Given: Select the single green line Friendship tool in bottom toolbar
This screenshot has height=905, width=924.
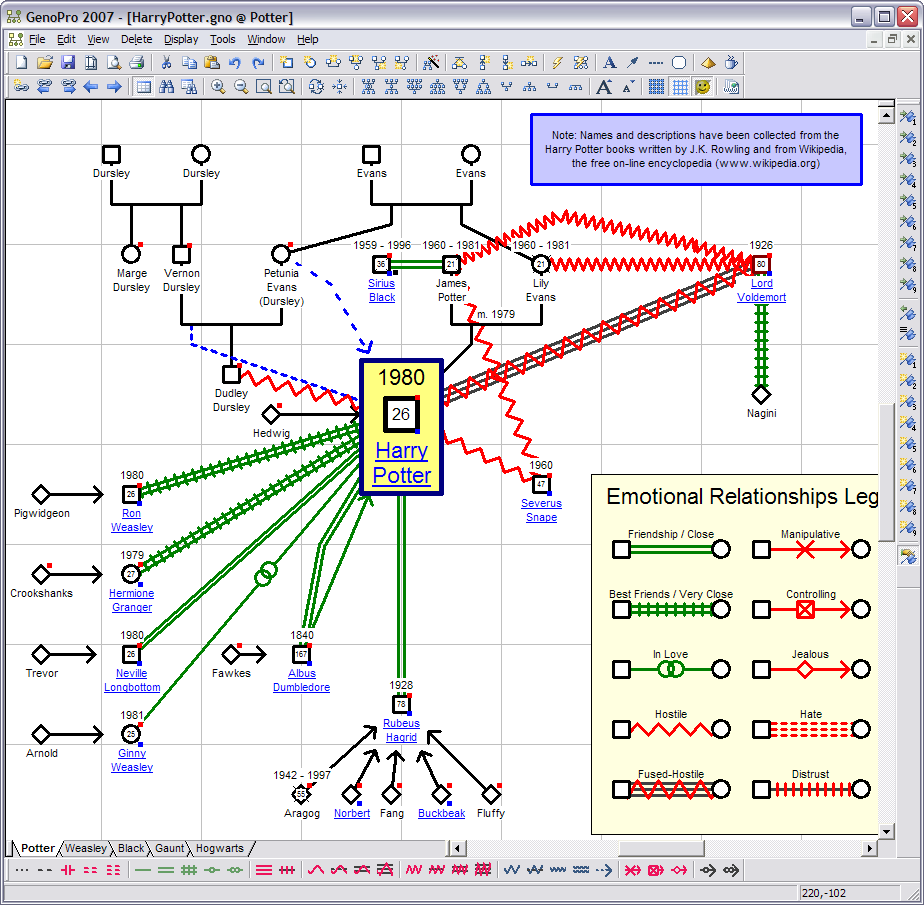Looking at the screenshot, I should tap(143, 870).
